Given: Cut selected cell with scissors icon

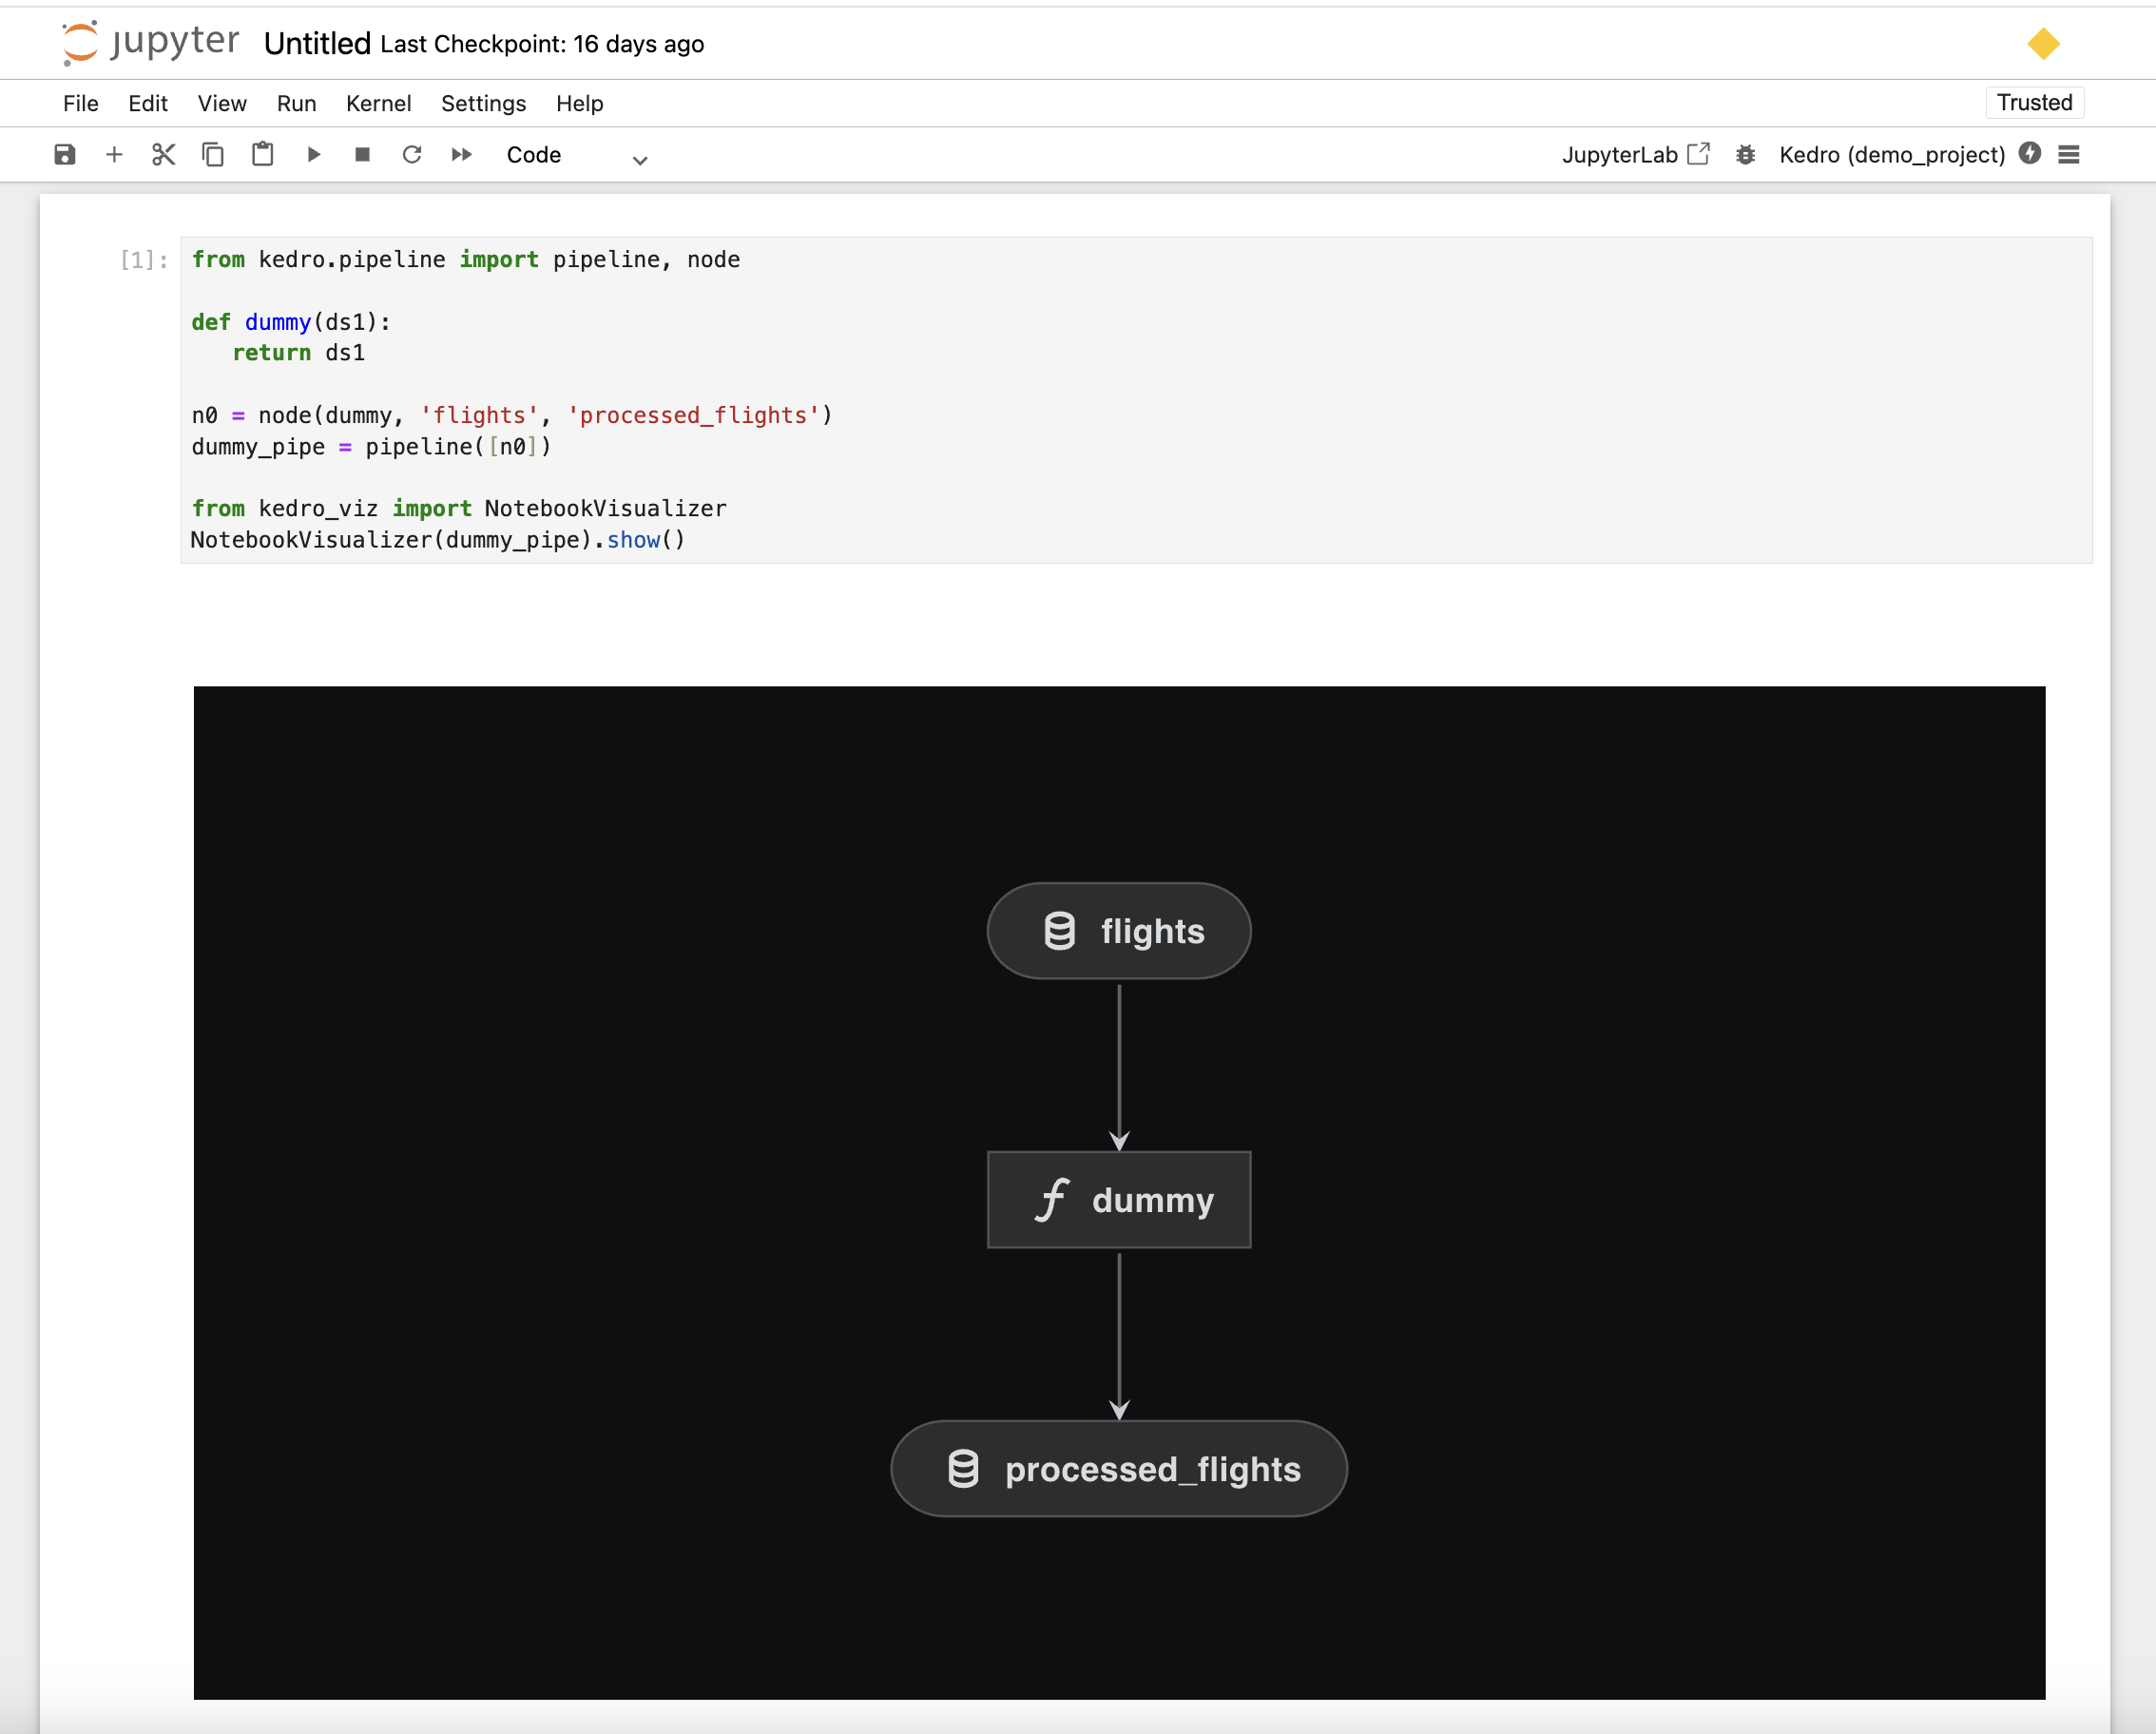Looking at the screenshot, I should (163, 155).
